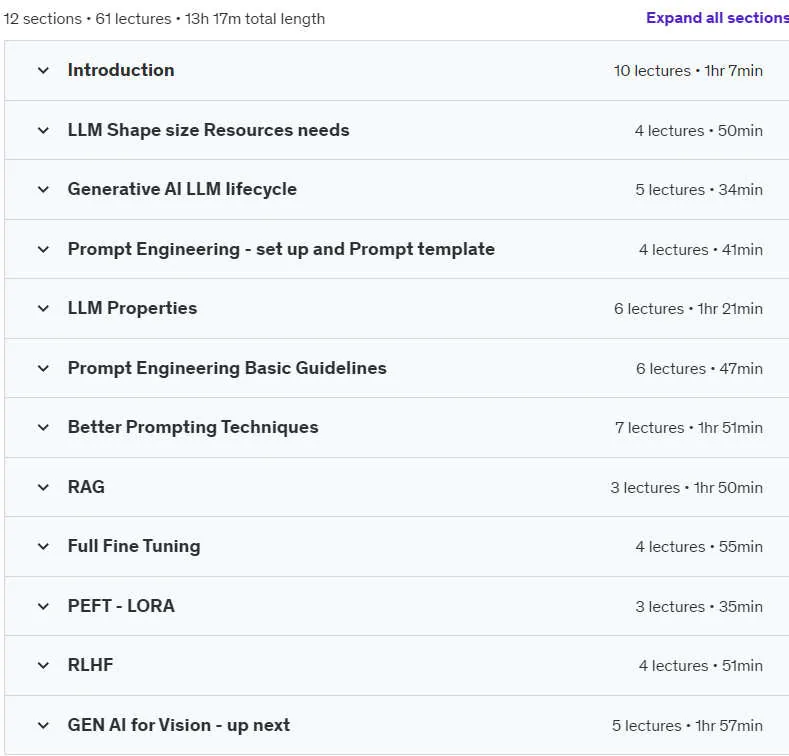789x756 pixels.
Task: Click the RLHF section title
Action: click(91, 665)
